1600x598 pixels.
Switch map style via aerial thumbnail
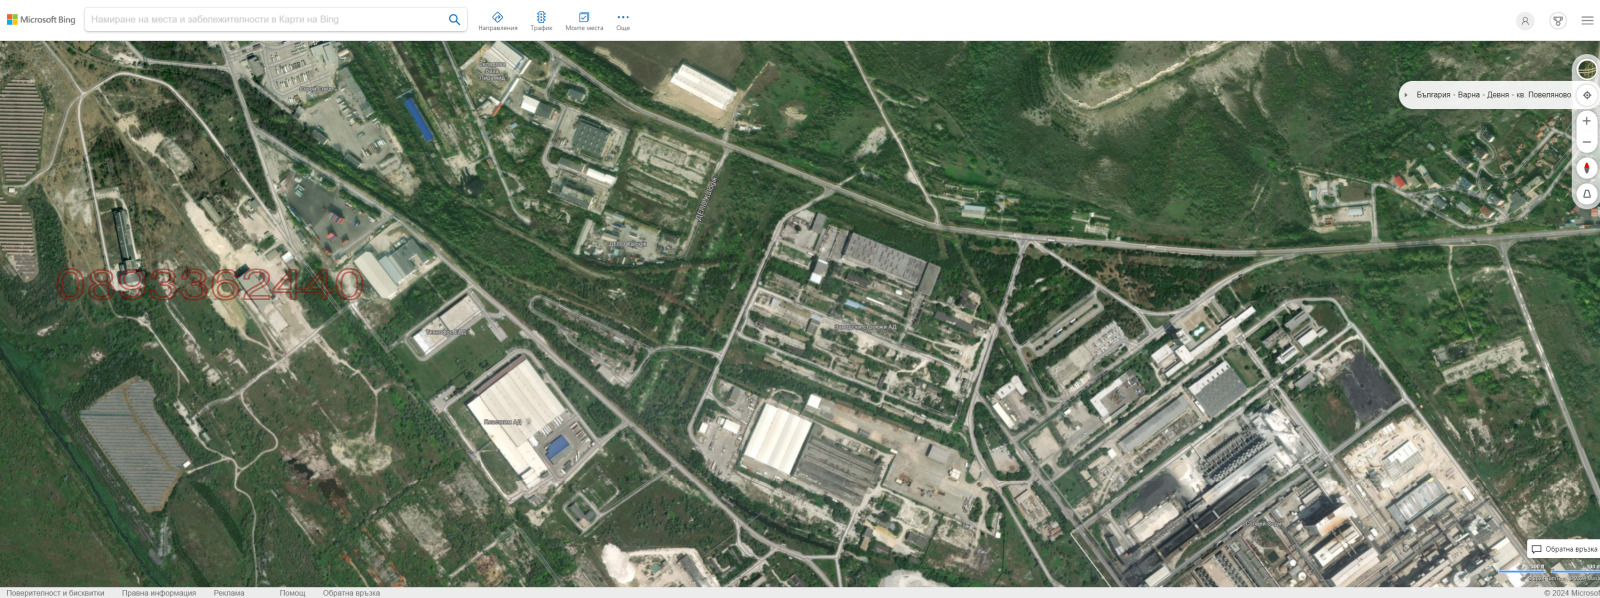coord(1586,69)
